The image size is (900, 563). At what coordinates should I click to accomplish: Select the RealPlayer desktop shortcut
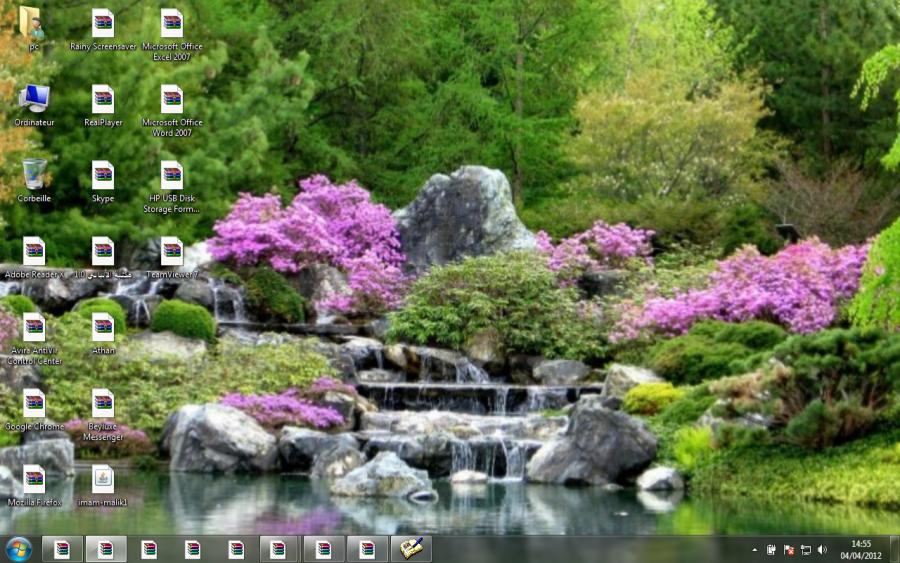(103, 99)
